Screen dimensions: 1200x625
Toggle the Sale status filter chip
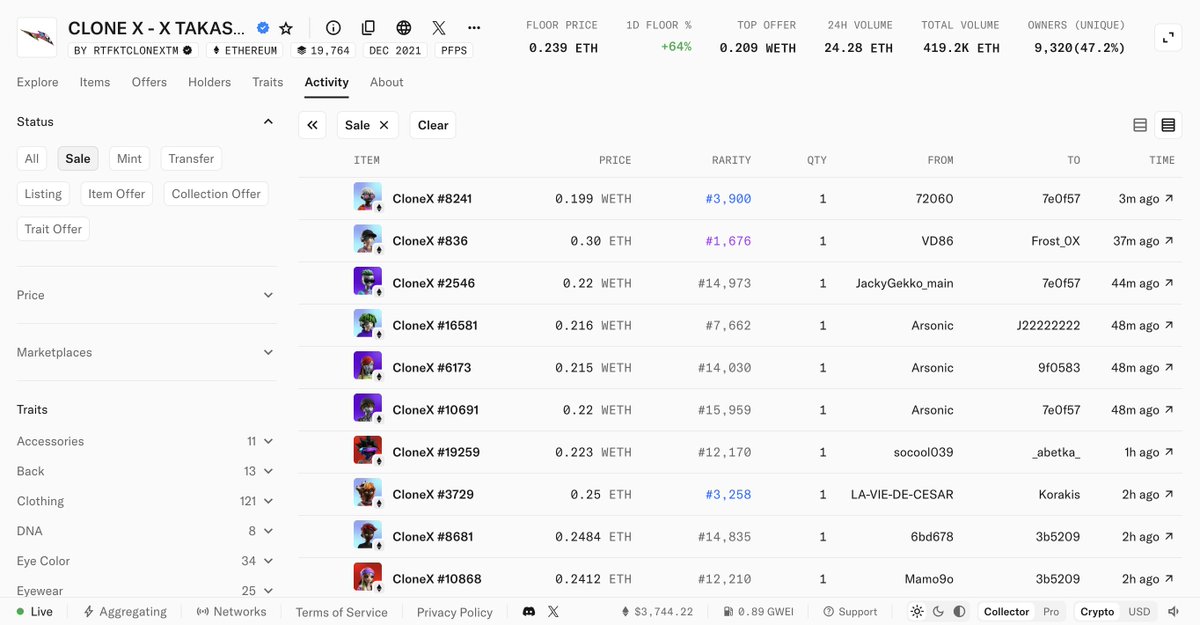click(x=78, y=158)
